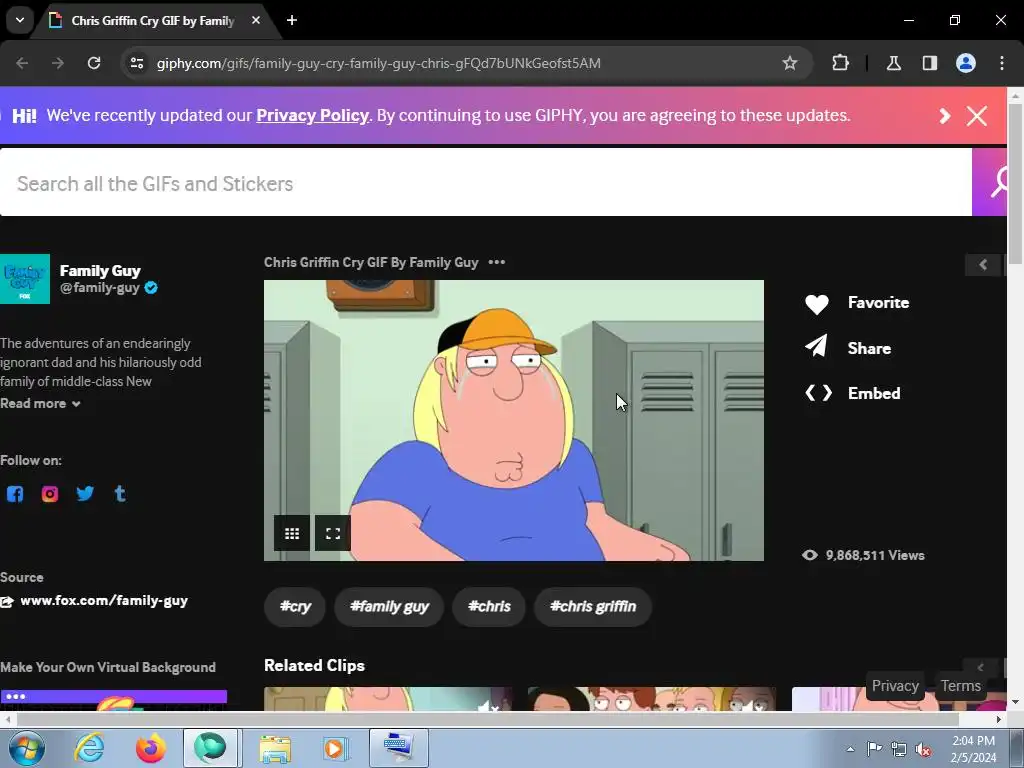Click the vertical scrollbar thumb

[1015, 183]
